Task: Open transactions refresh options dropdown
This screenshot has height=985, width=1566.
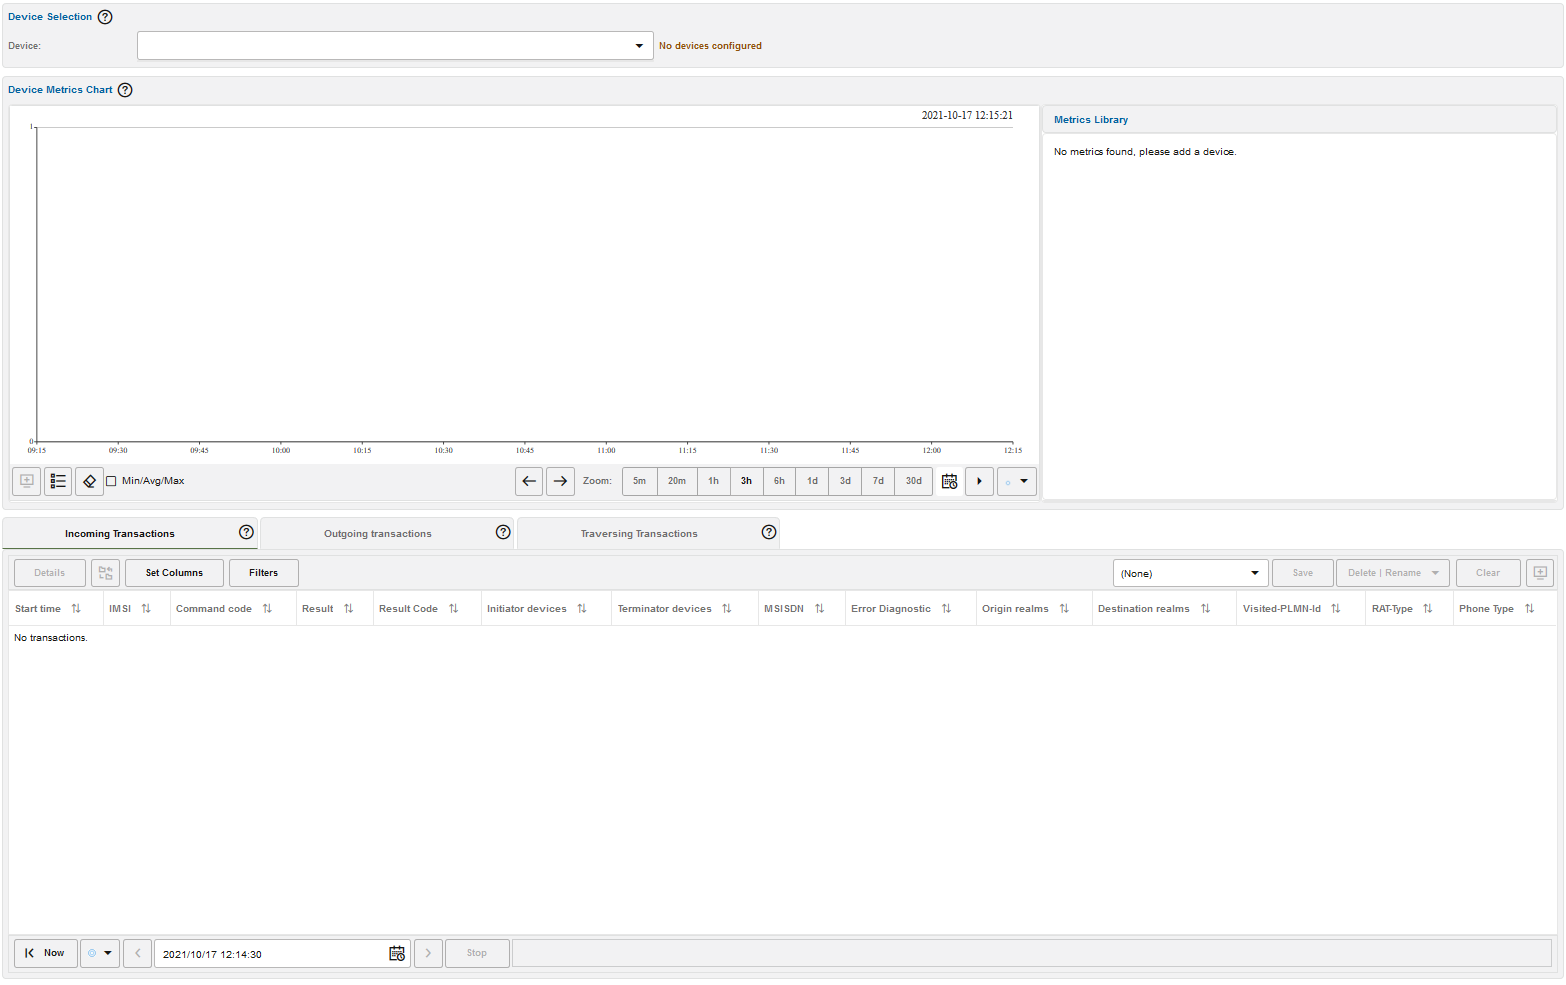Action: click(100, 953)
